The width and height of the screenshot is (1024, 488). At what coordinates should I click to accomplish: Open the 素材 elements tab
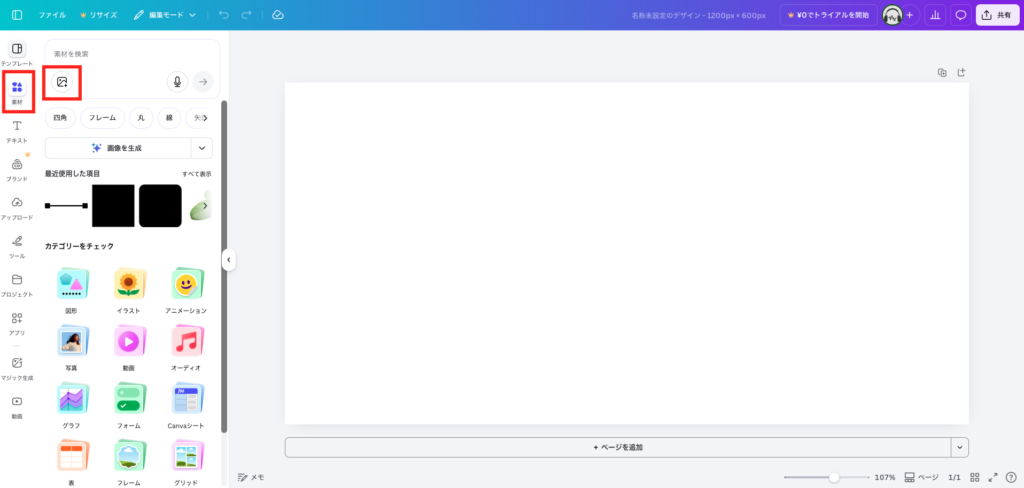(x=17, y=92)
